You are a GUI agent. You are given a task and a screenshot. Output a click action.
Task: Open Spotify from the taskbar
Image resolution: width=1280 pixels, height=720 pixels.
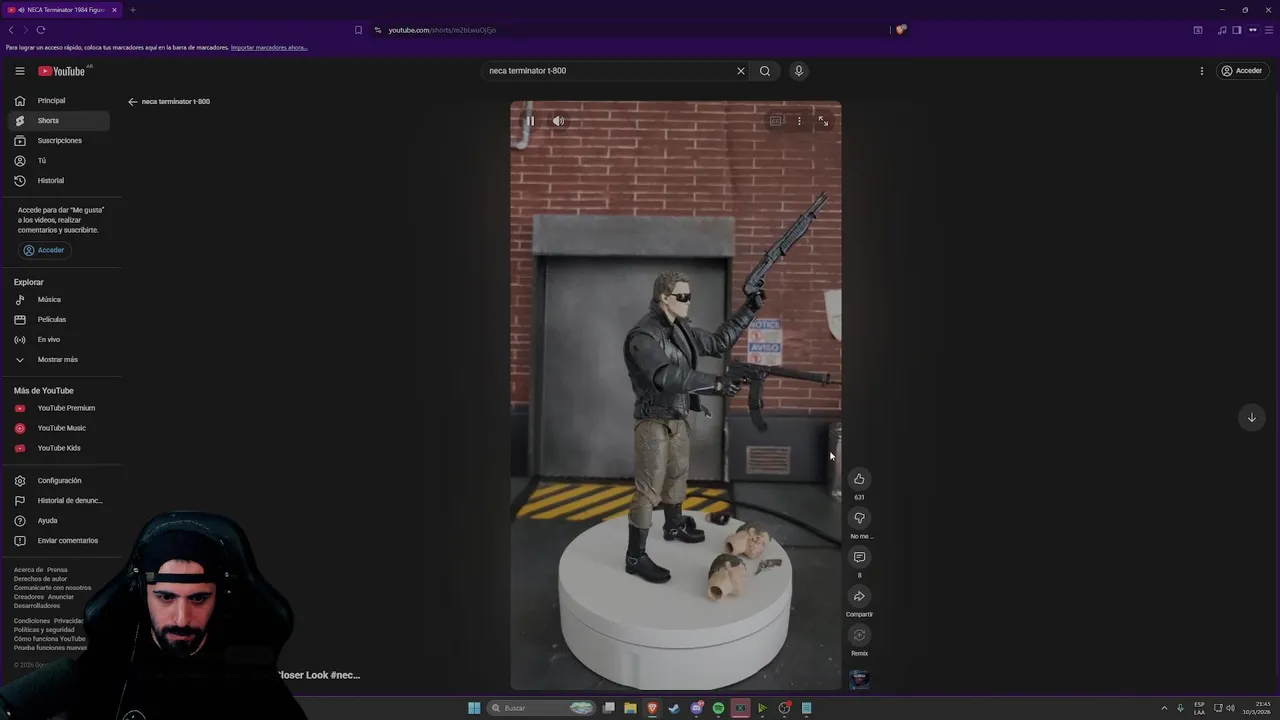[718, 708]
